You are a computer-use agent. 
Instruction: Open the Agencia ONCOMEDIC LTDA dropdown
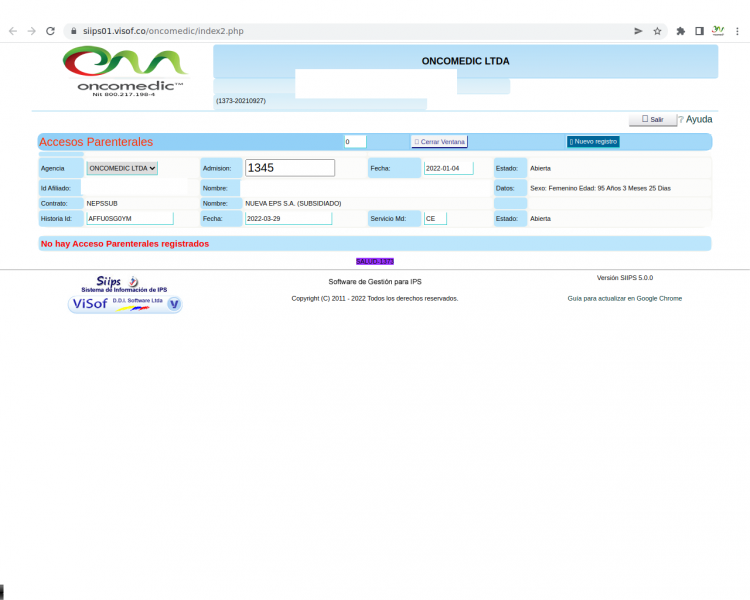122,168
